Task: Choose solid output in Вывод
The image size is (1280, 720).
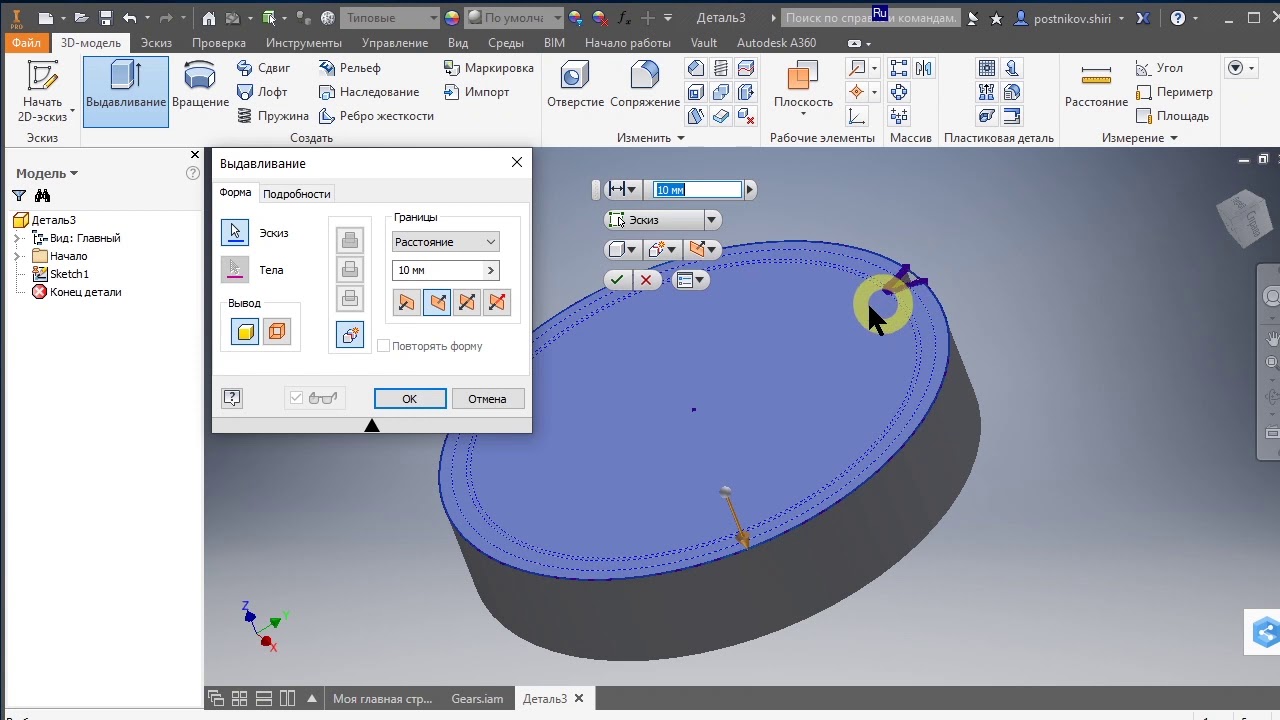Action: point(245,332)
